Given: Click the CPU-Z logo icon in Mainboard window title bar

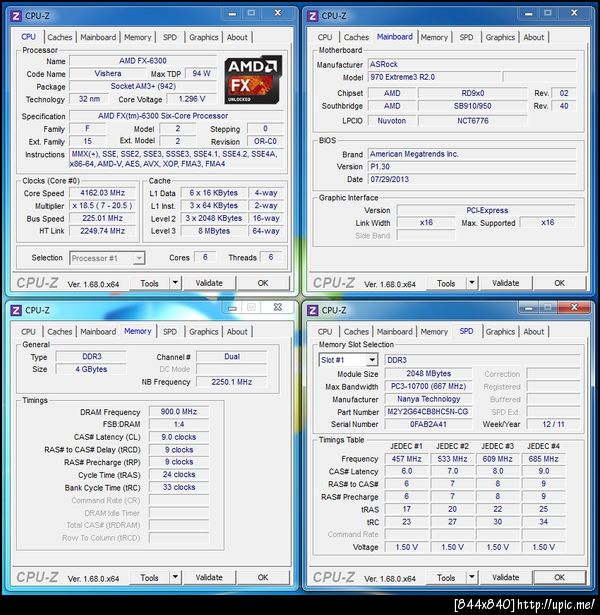Looking at the screenshot, I should 313,16.
